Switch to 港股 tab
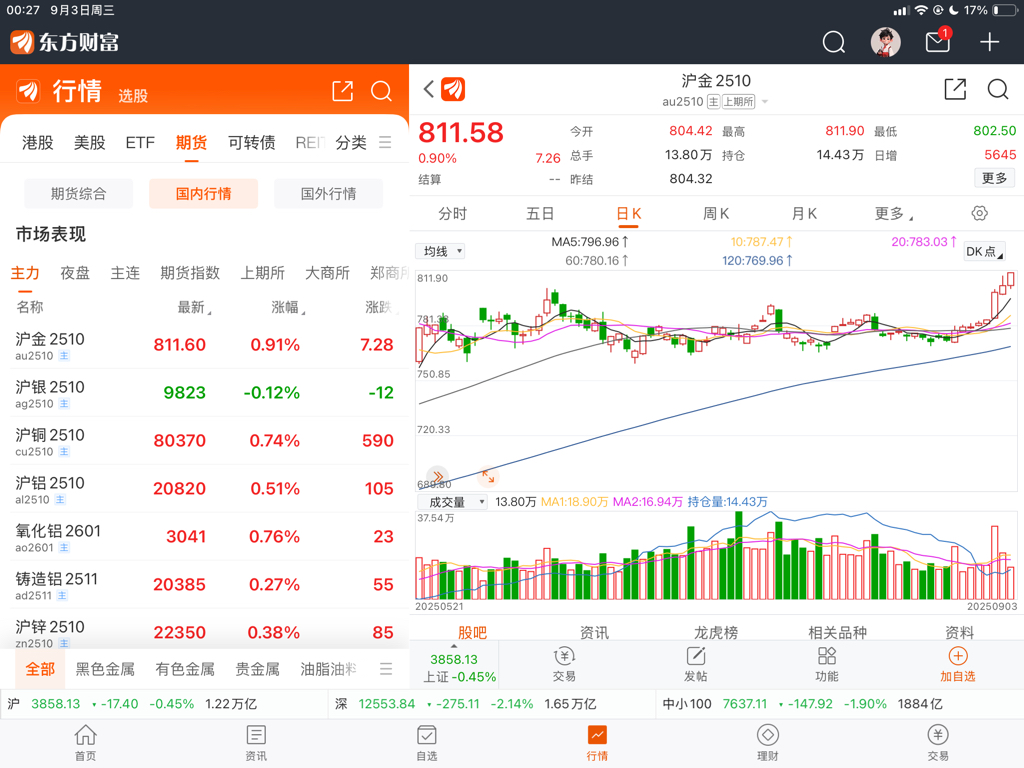 coord(38,142)
